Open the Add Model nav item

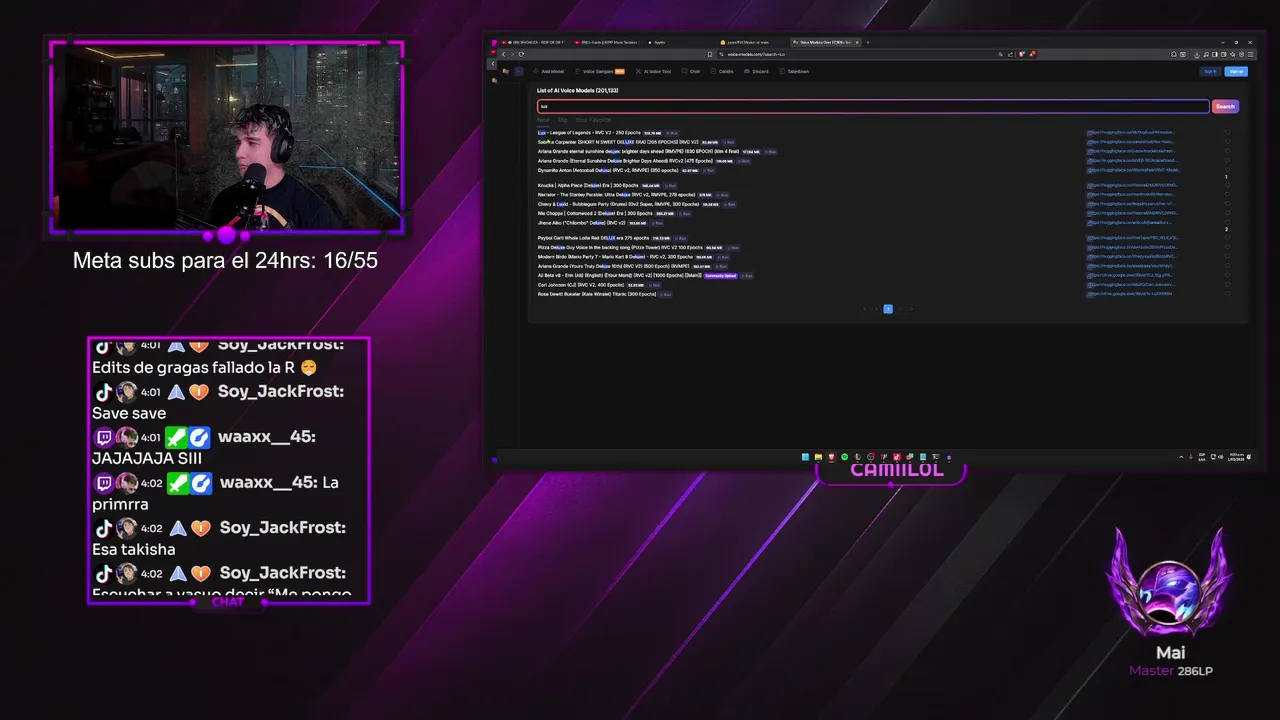coord(547,71)
